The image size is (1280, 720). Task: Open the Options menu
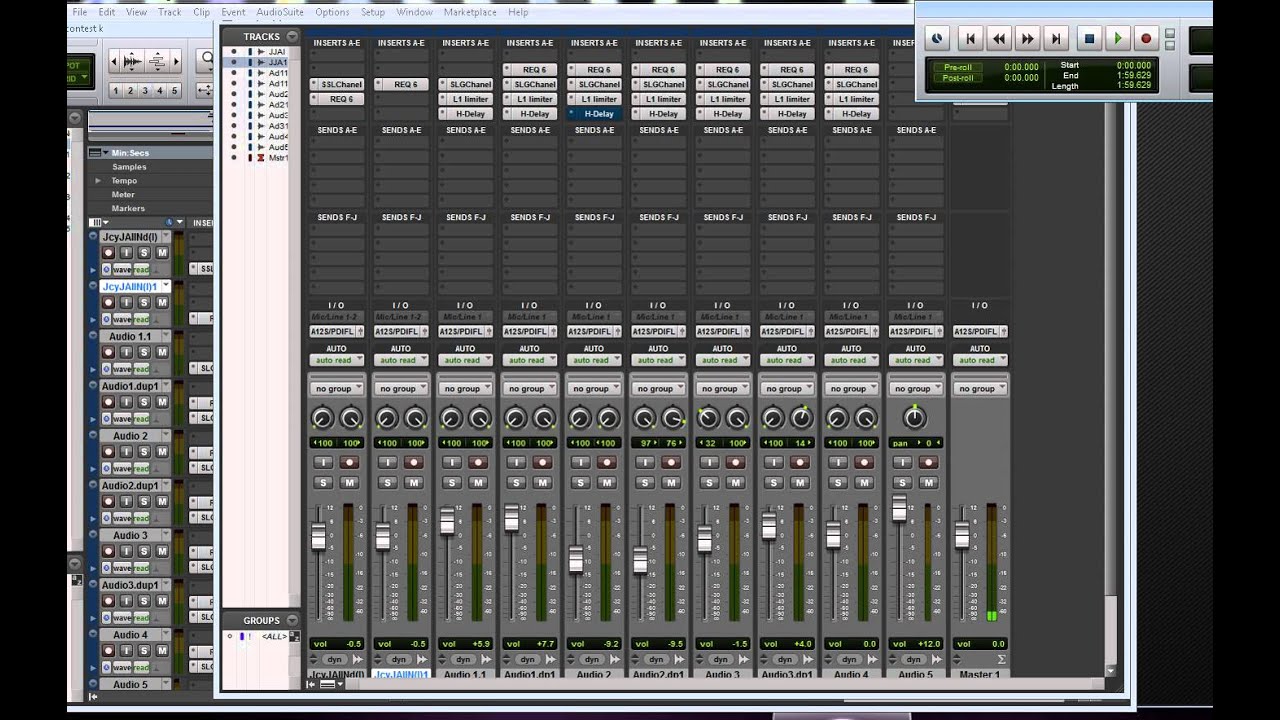coord(332,12)
